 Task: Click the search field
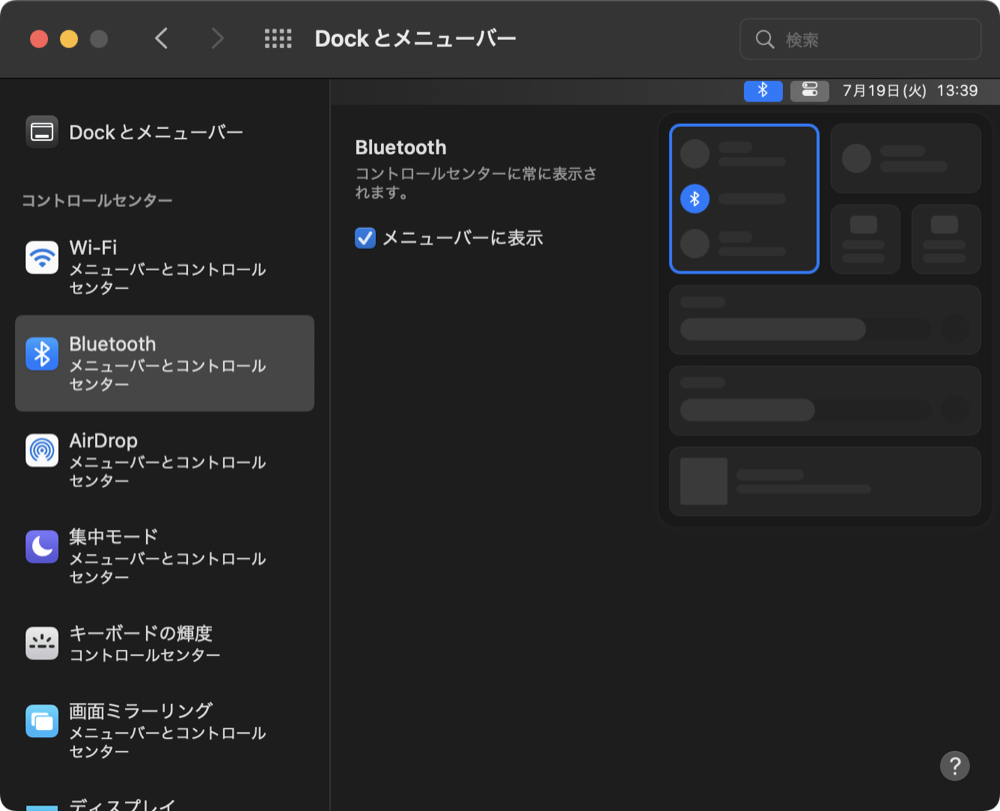(x=860, y=40)
